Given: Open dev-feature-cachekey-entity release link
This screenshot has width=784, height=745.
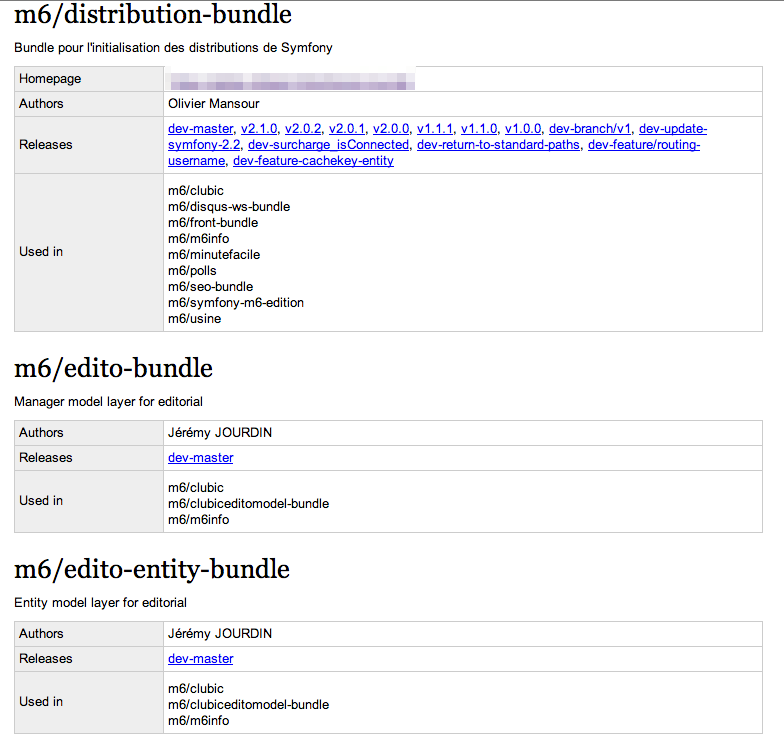Looking at the screenshot, I should click(314, 160).
